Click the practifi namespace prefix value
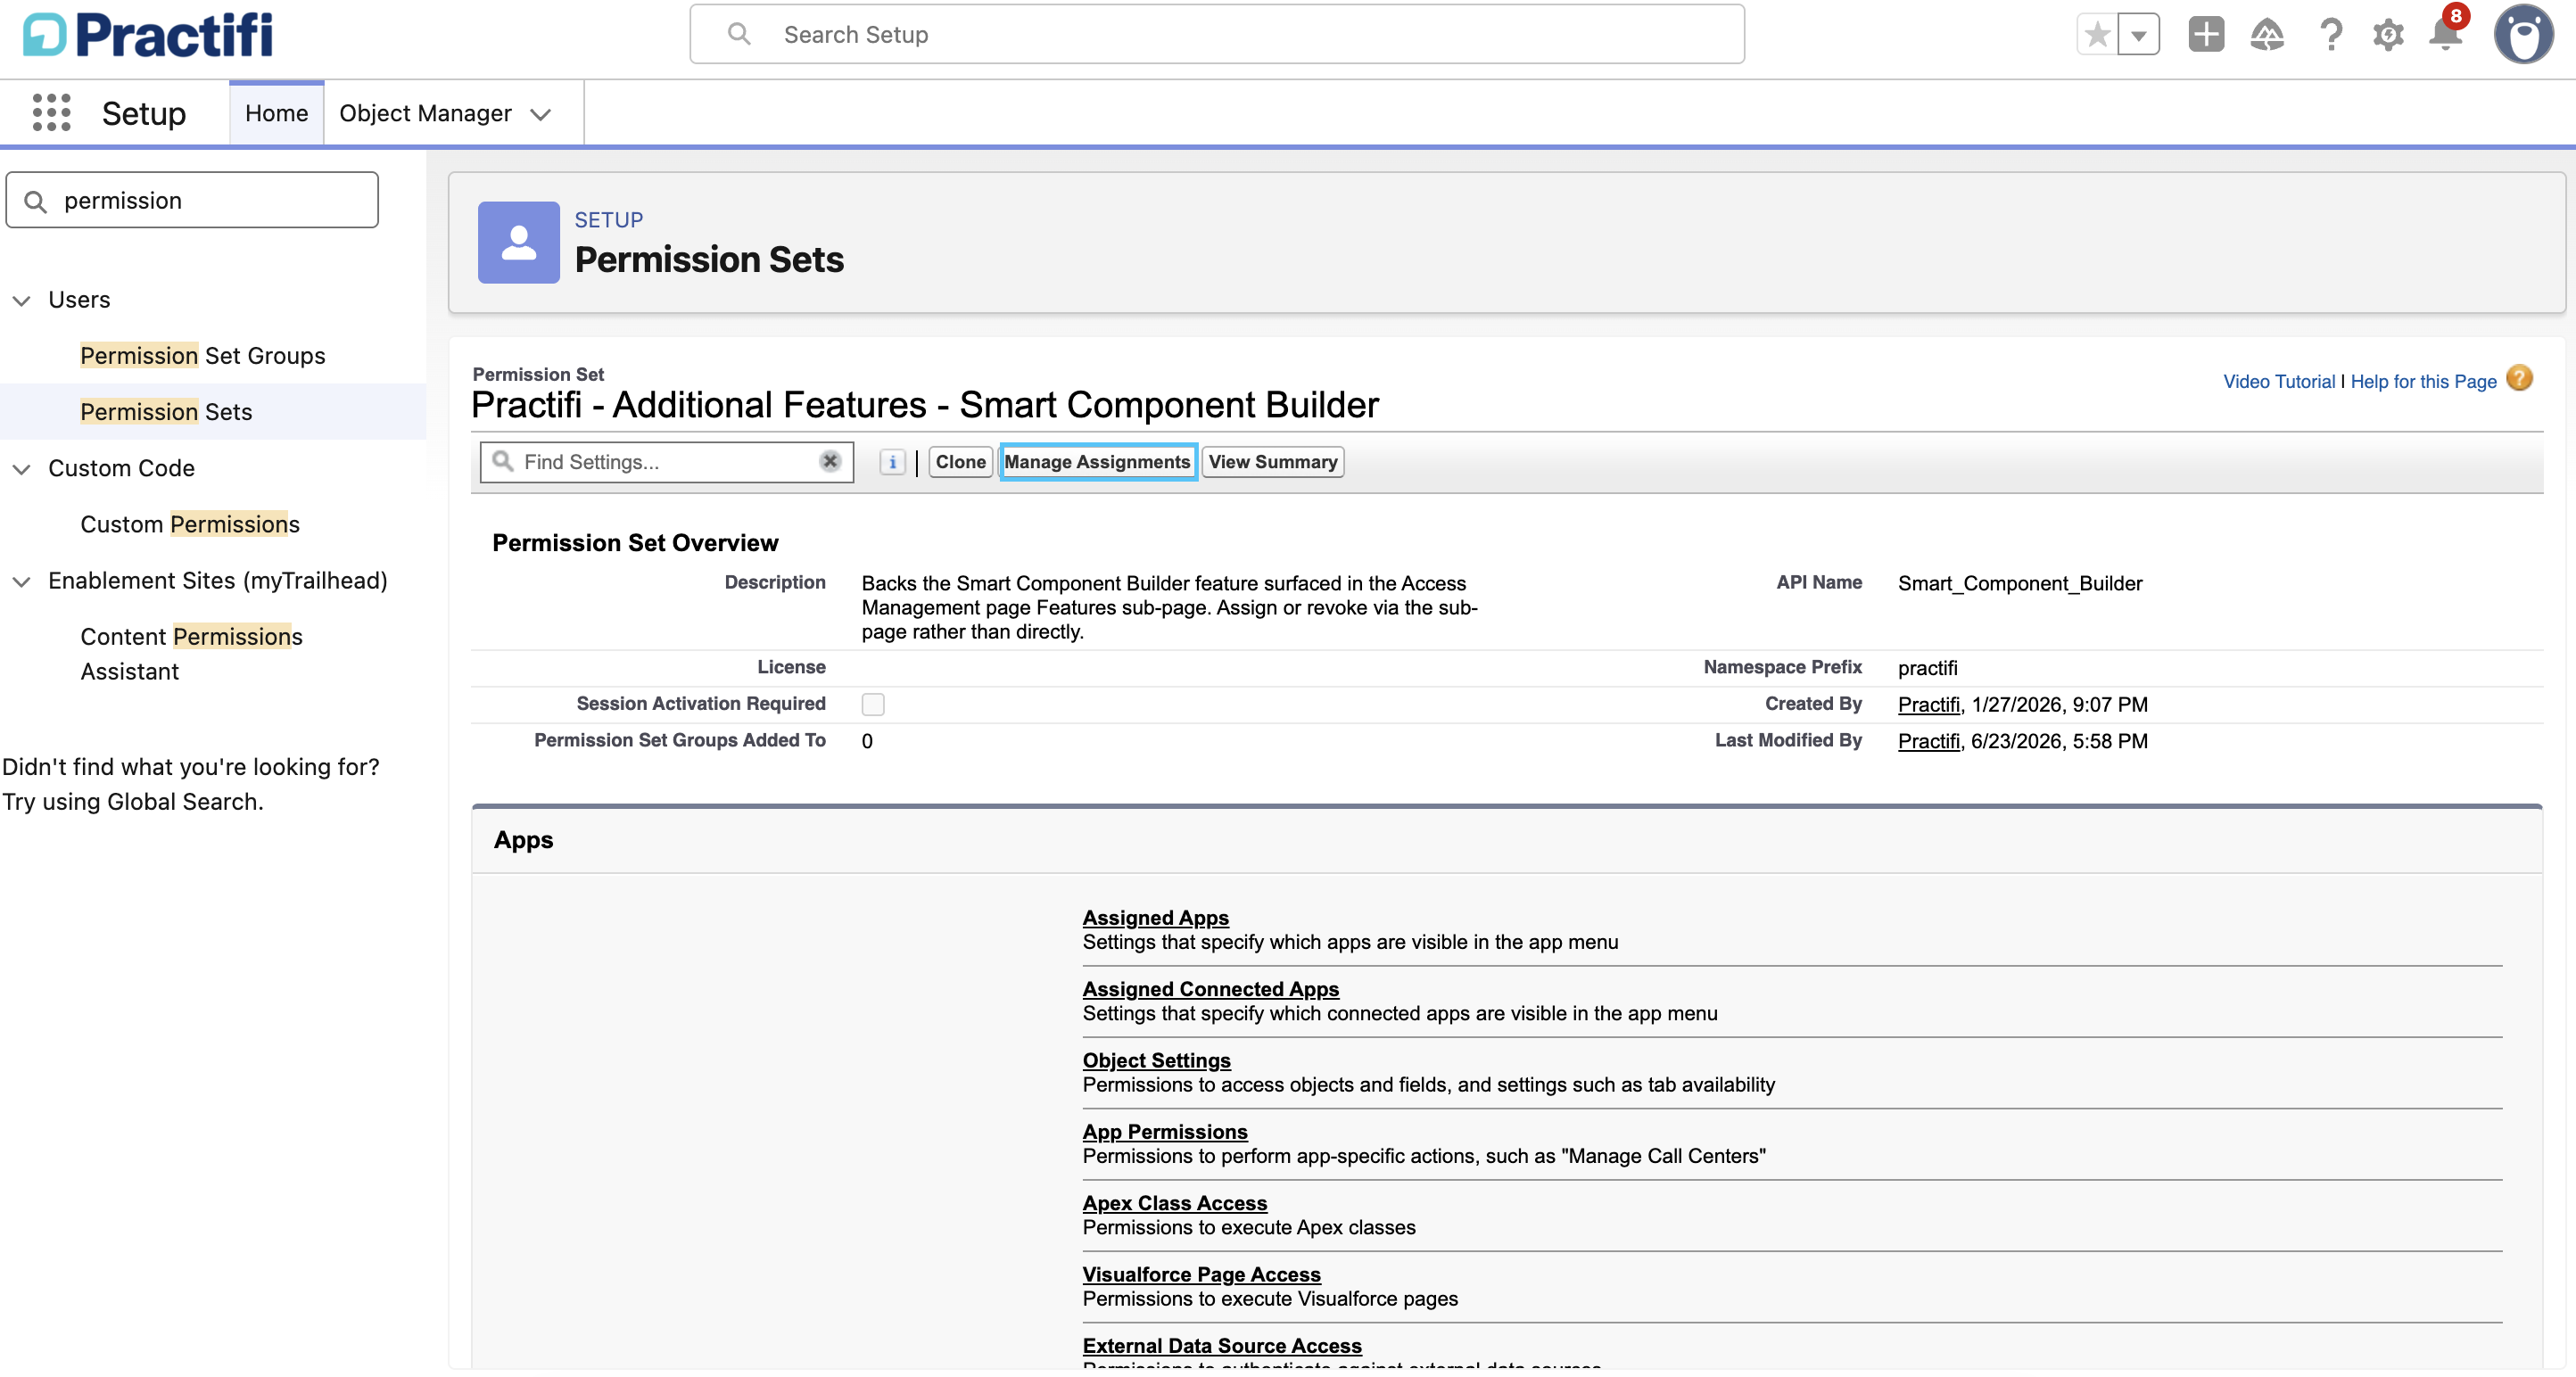2576x1377 pixels. 1927,667
